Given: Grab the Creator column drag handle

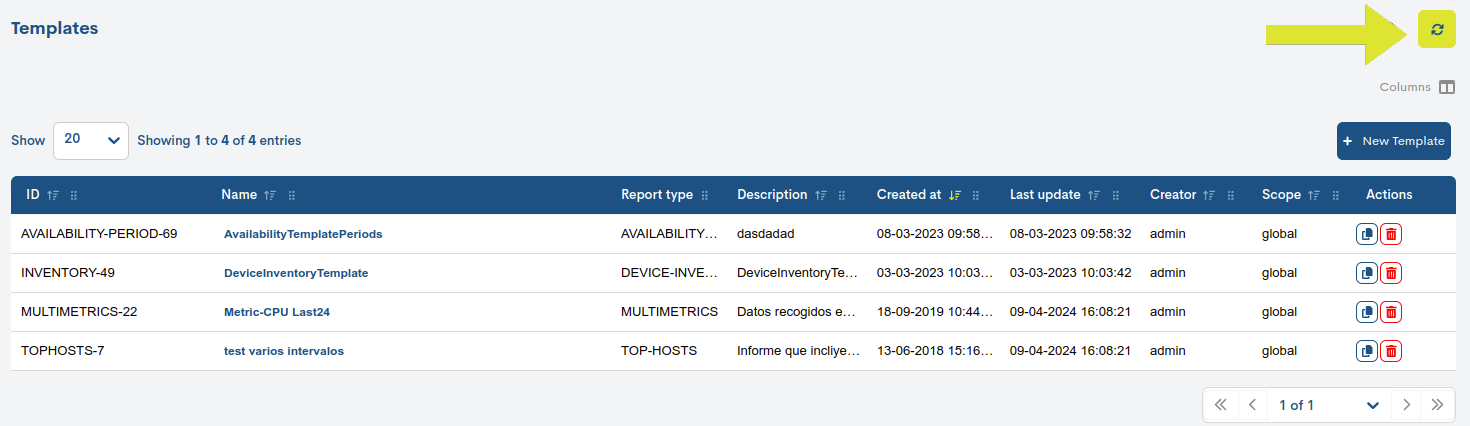Looking at the screenshot, I should [x=1230, y=195].
